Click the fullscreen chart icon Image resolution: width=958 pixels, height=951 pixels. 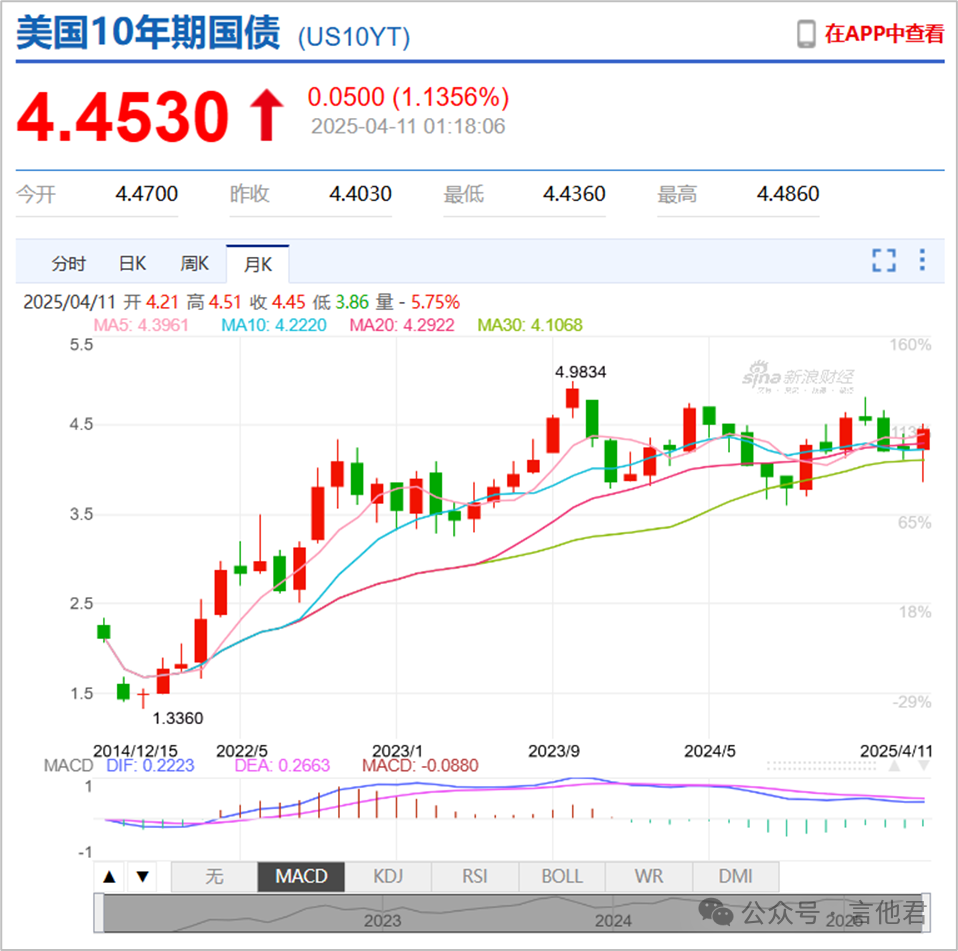pyautogui.click(x=884, y=261)
